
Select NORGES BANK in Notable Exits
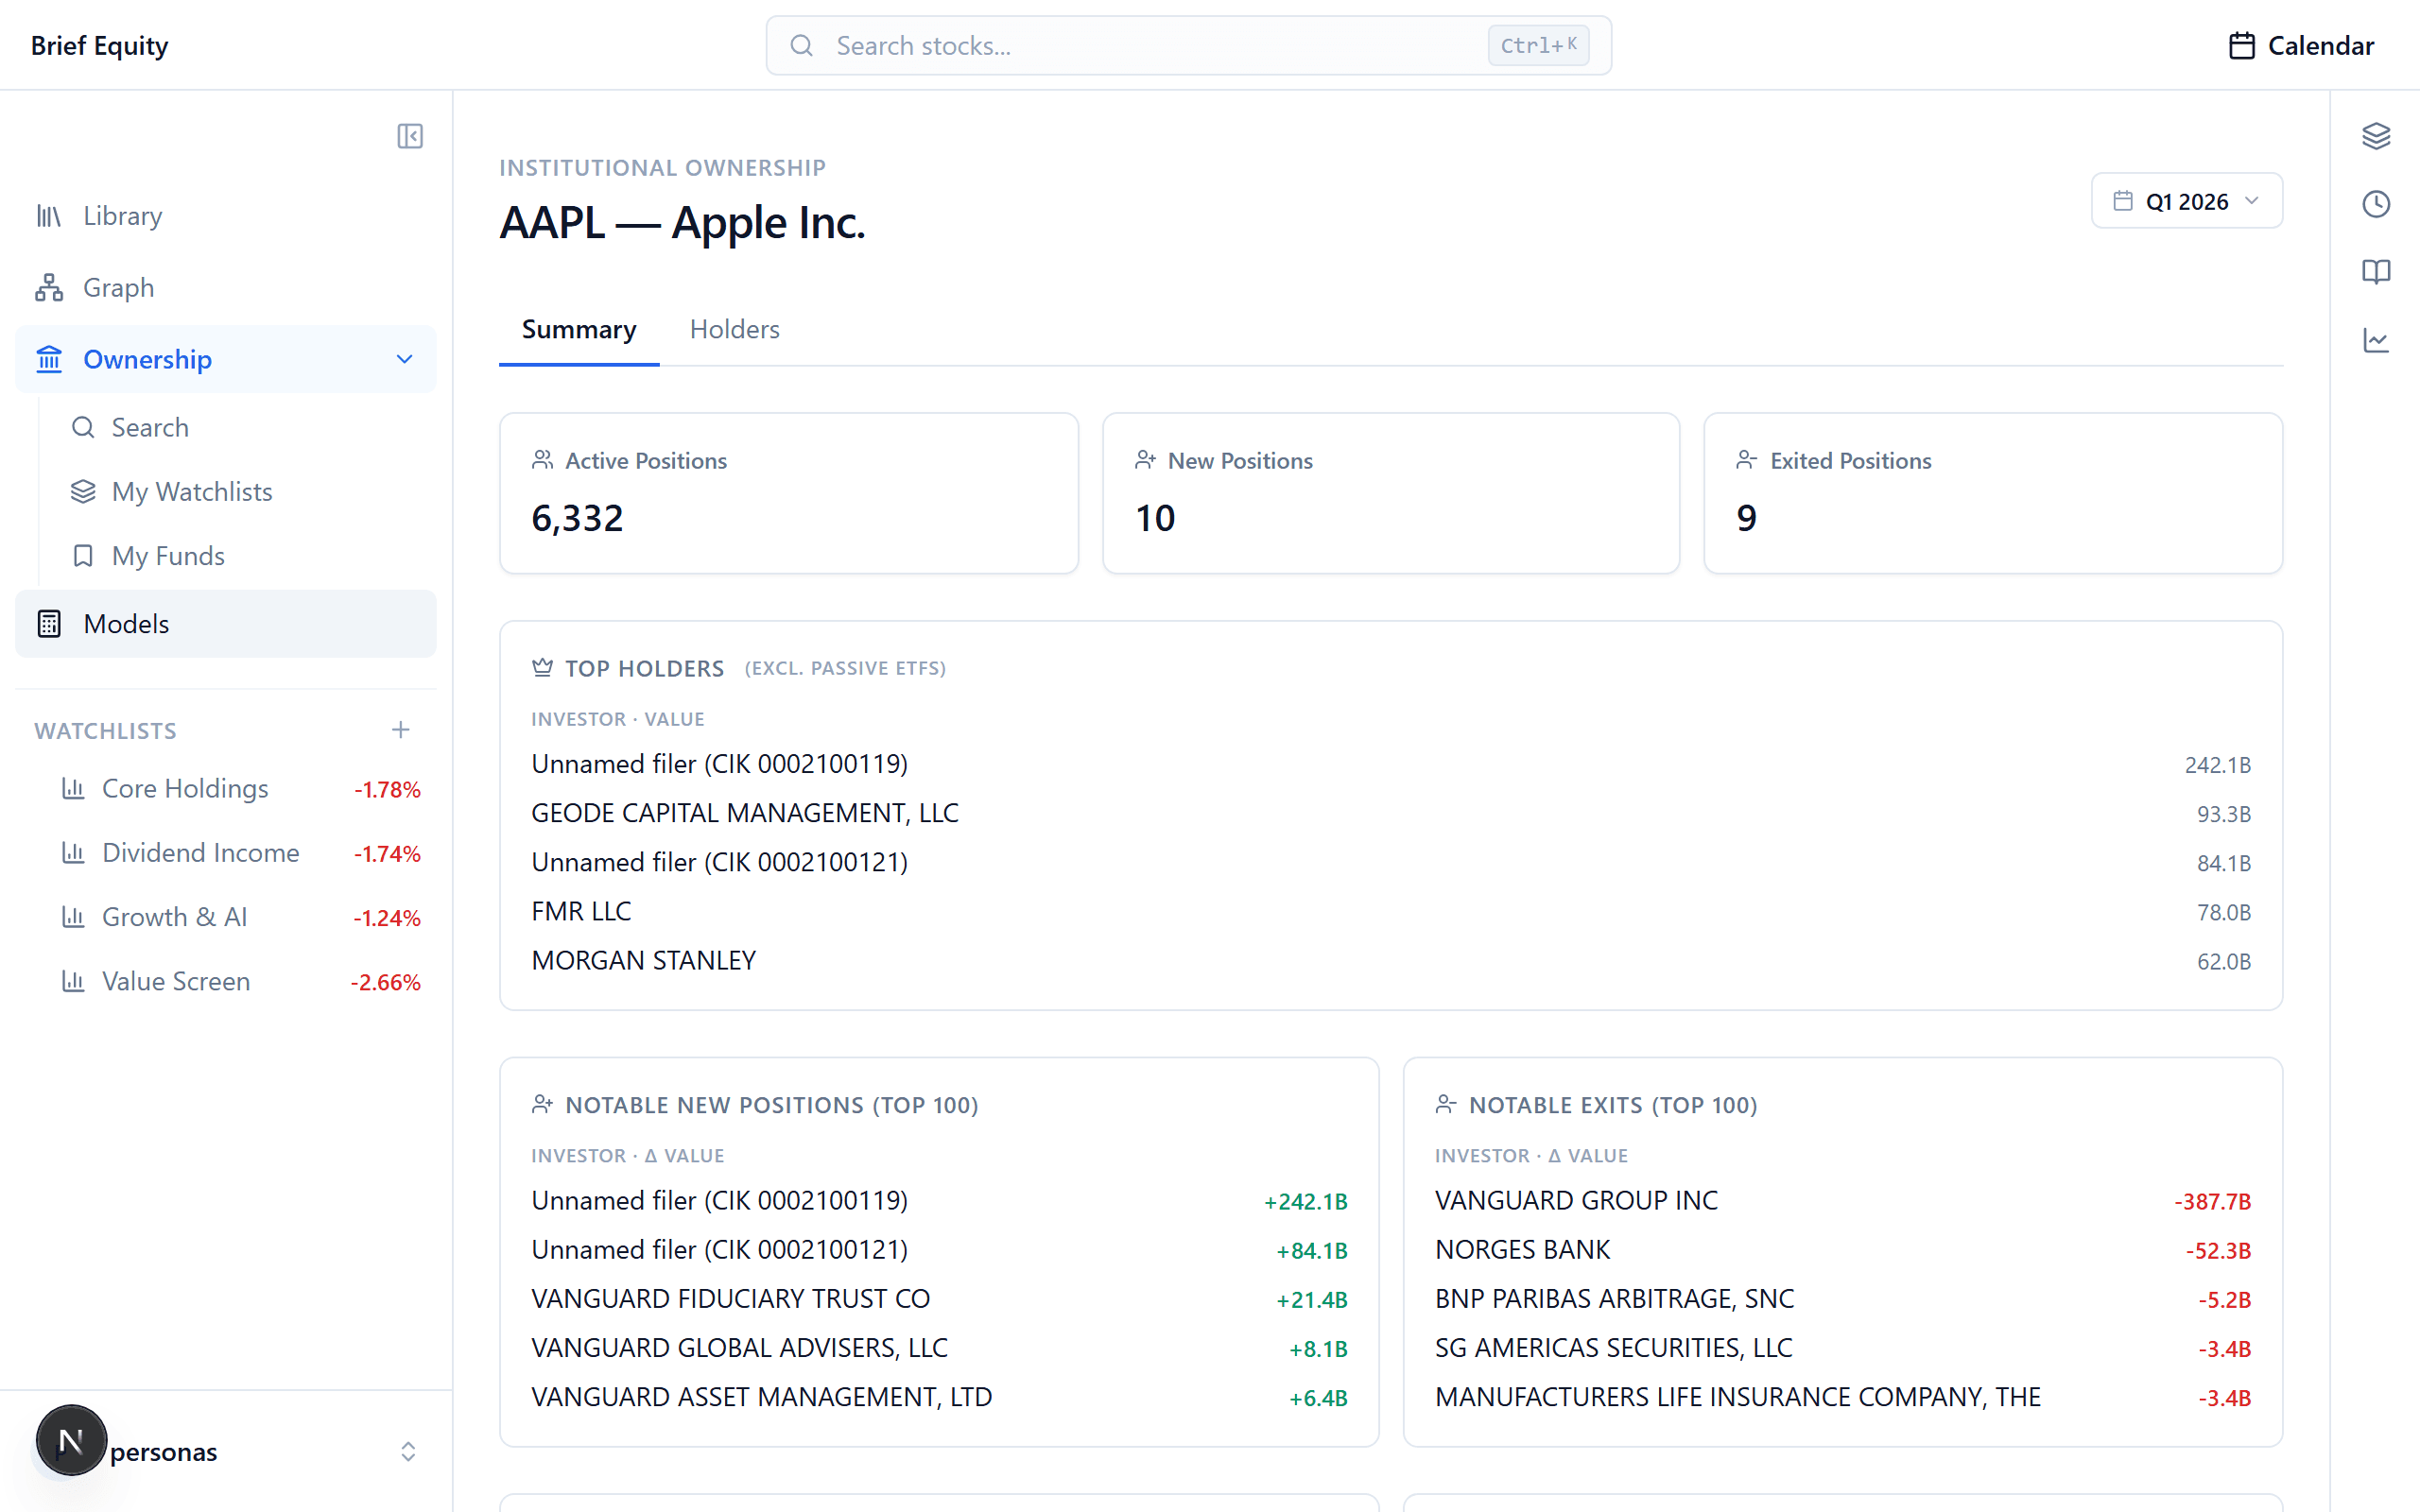(x=1843, y=1250)
